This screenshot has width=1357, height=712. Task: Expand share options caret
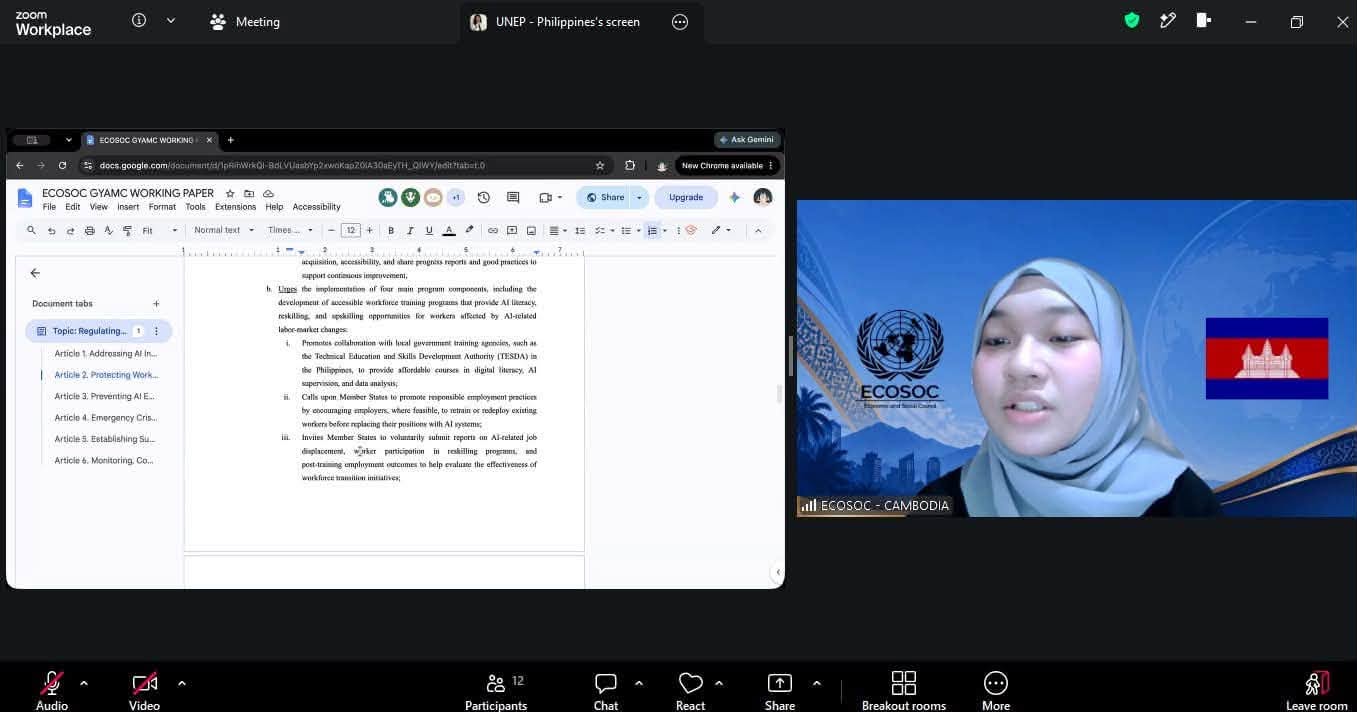(817, 683)
